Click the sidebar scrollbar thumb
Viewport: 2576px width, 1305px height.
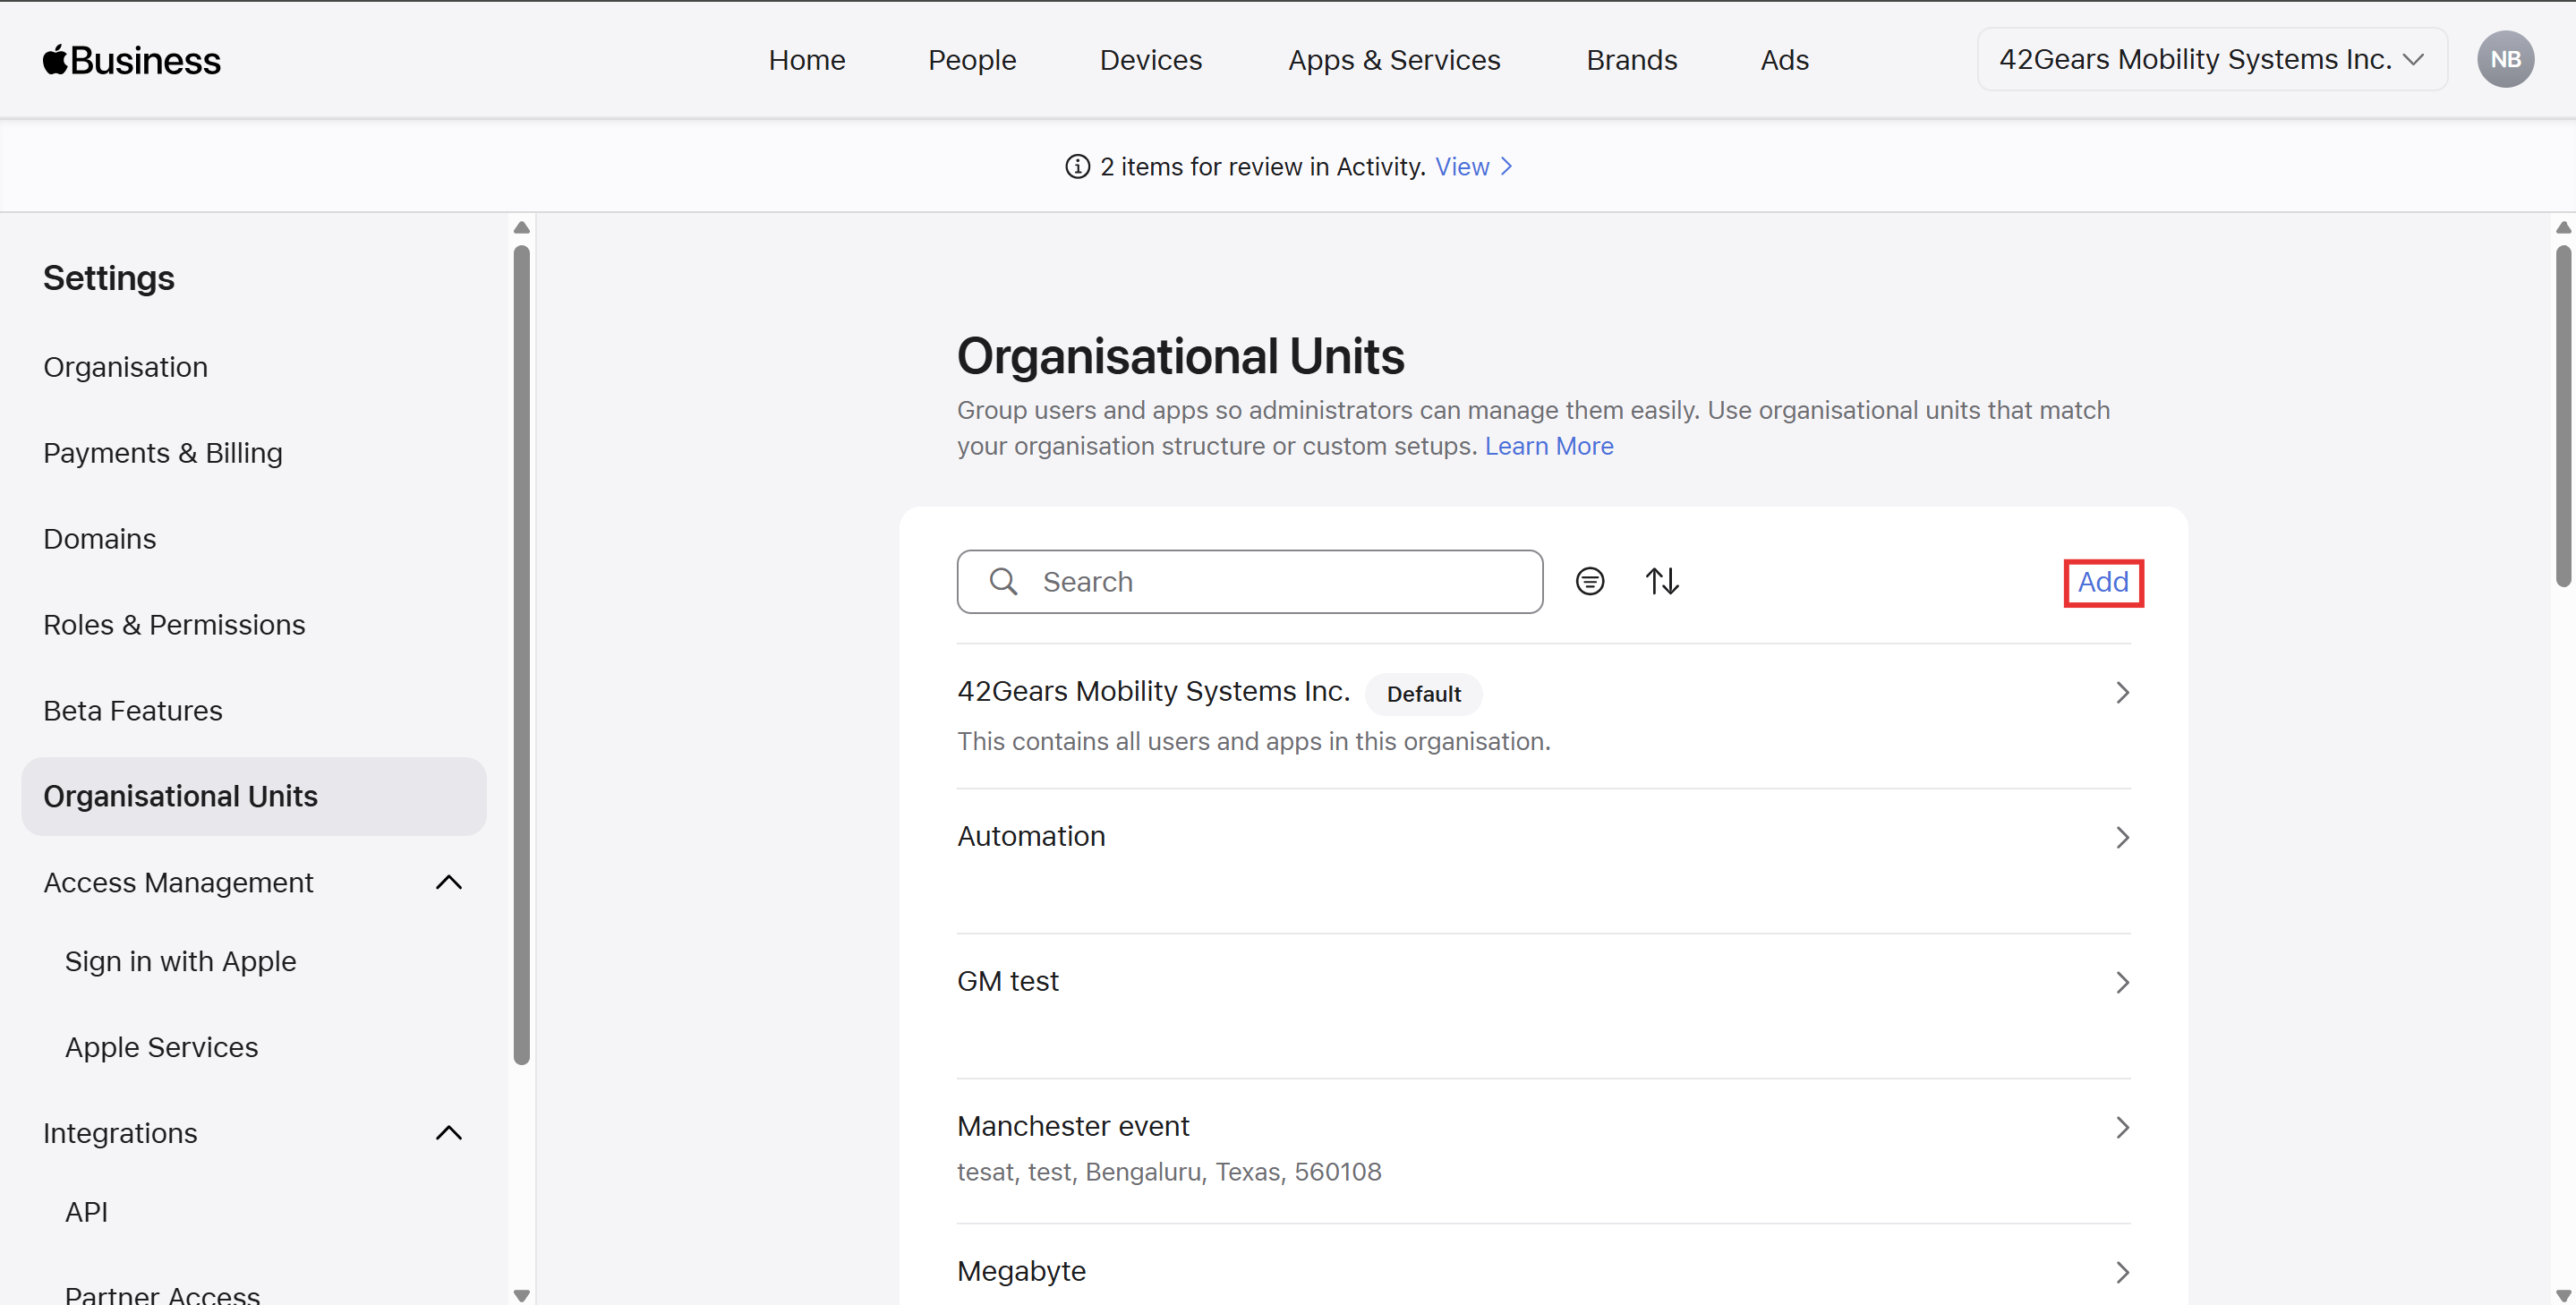(x=521, y=655)
